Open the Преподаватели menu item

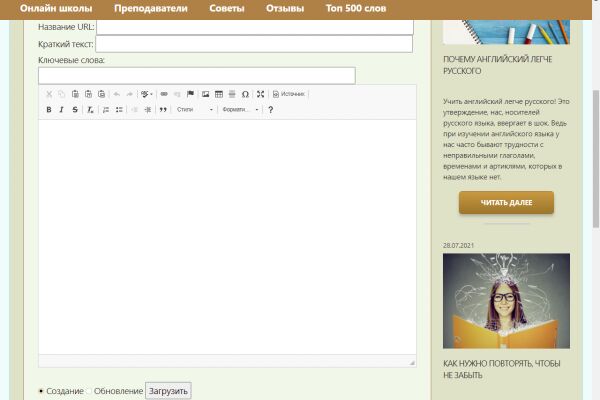pos(151,8)
